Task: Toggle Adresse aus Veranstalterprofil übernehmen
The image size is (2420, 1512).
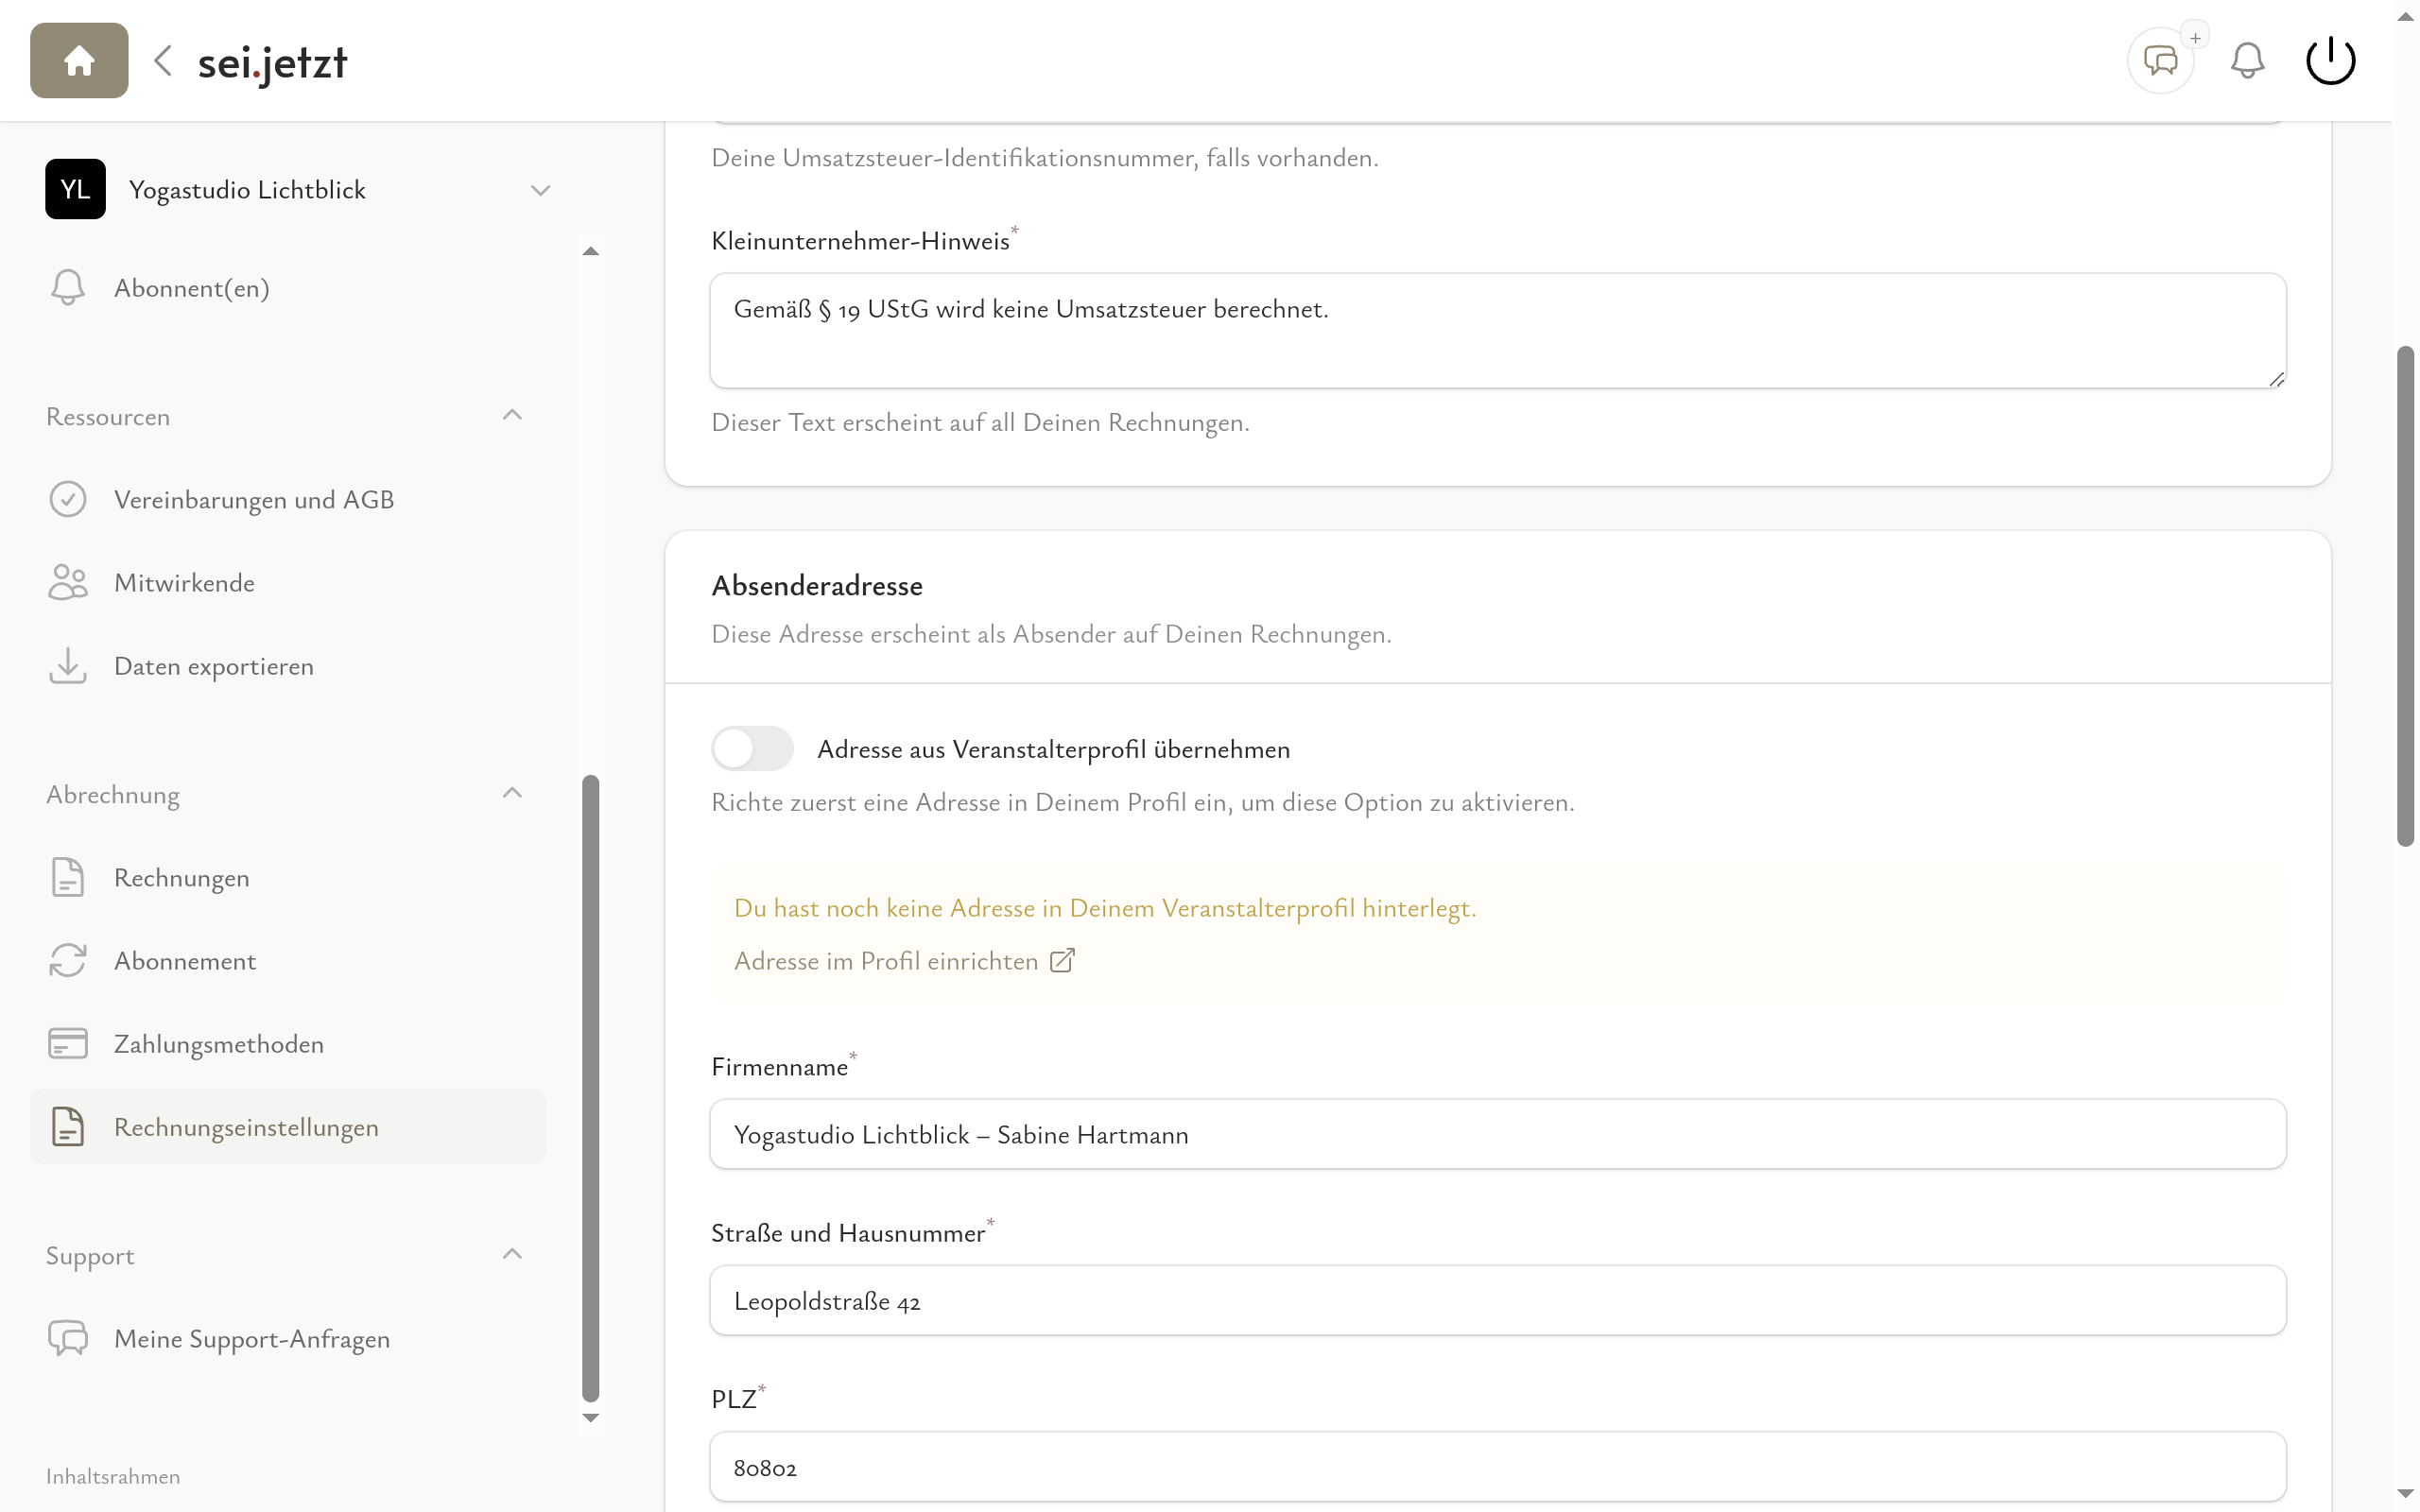Action: point(752,749)
